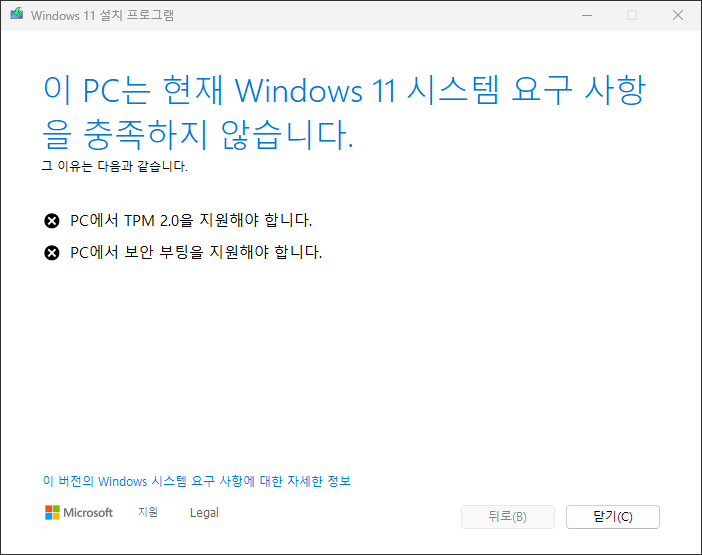Open the Windows system requirements details link

[x=197, y=481]
